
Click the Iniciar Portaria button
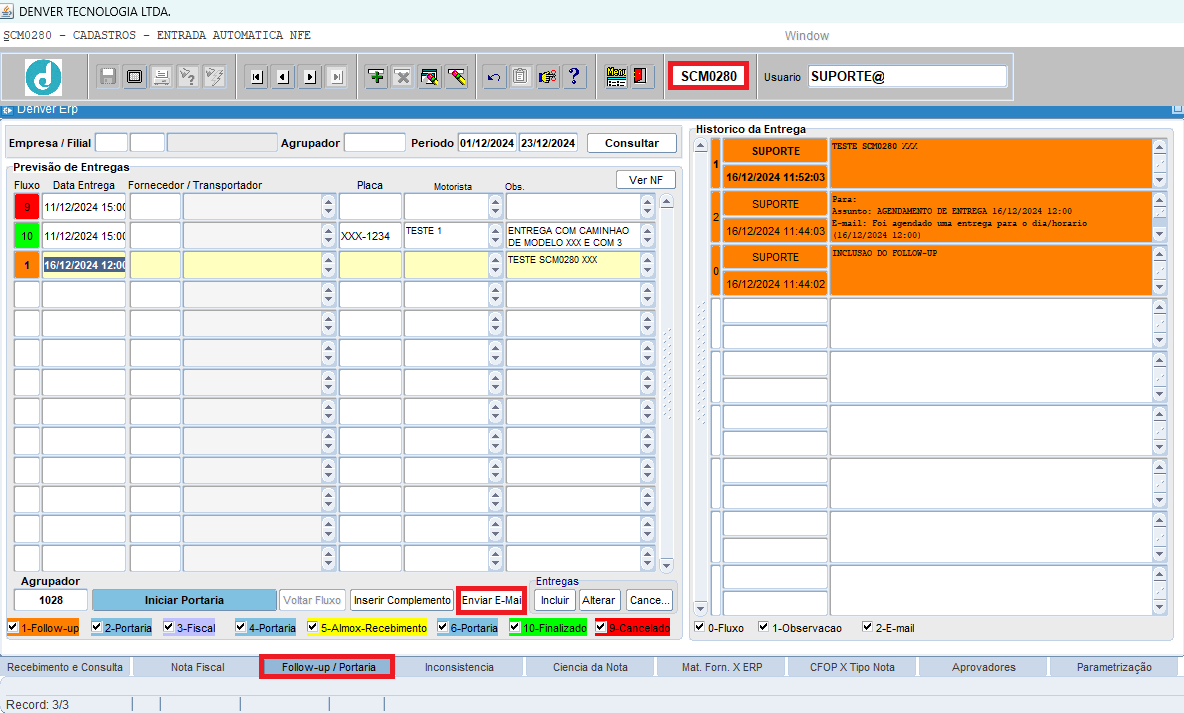[x=184, y=600]
